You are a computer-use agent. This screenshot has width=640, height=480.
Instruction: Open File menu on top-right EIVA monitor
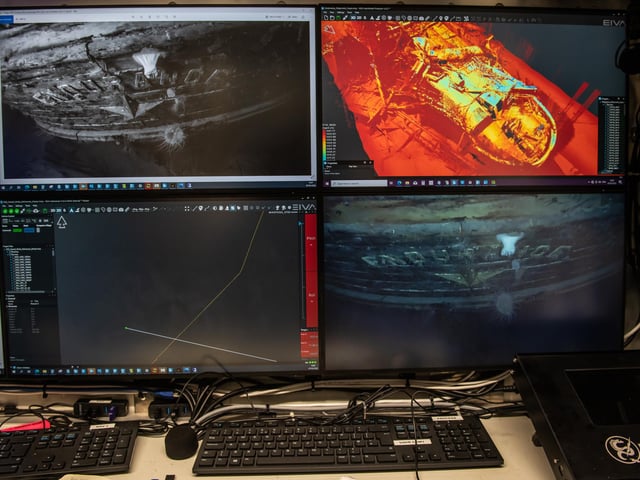coord(324,12)
